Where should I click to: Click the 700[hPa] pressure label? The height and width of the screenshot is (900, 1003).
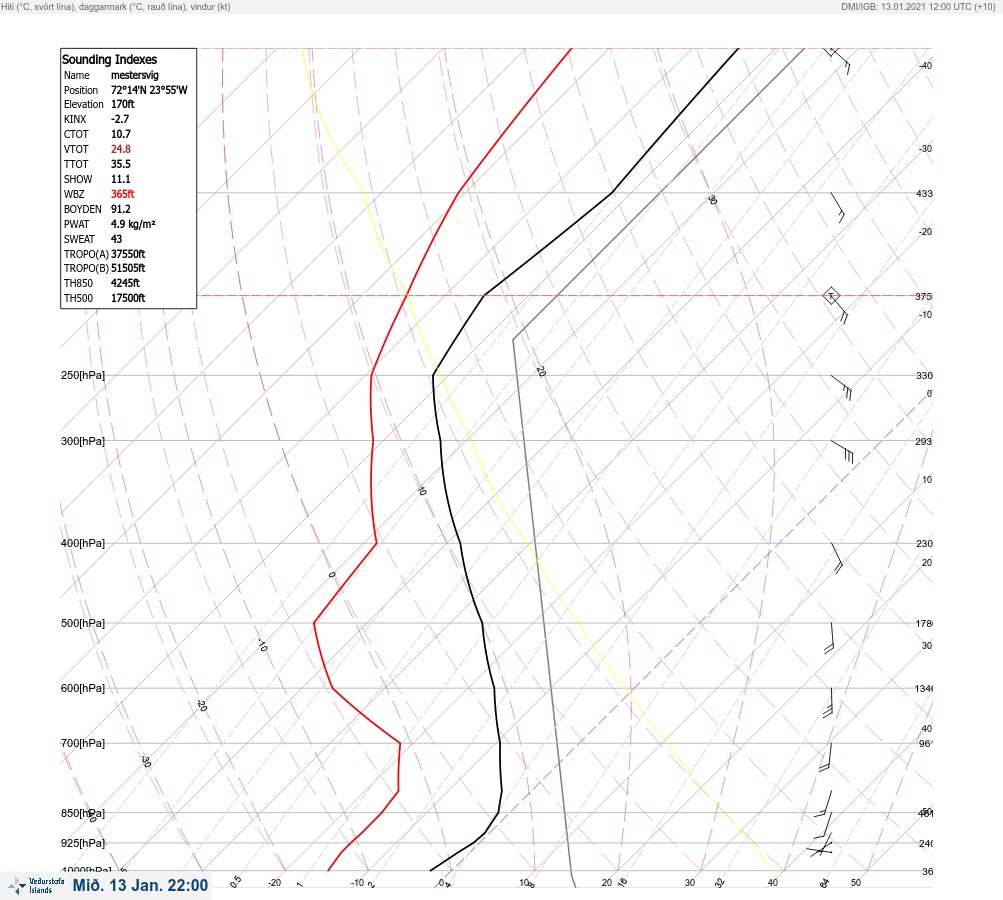pyautogui.click(x=83, y=743)
